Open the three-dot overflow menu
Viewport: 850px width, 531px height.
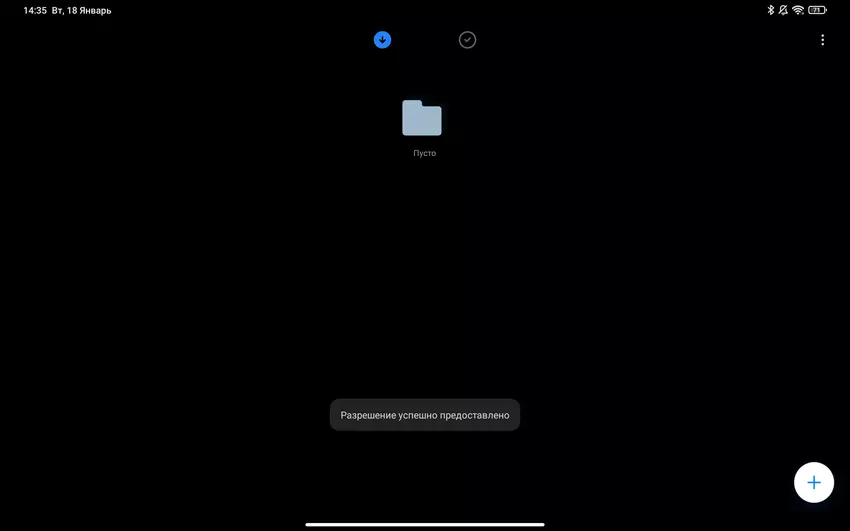tap(822, 40)
